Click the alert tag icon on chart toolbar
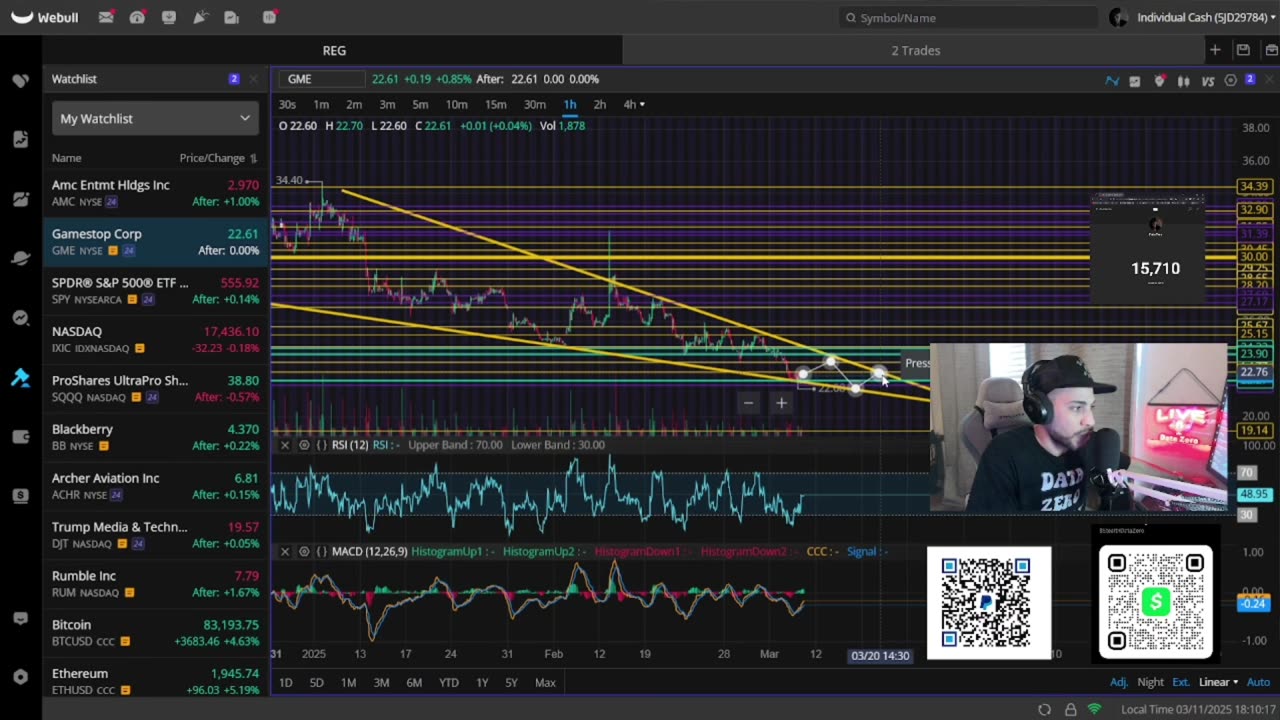The width and height of the screenshot is (1280, 720). pyautogui.click(x=1160, y=81)
